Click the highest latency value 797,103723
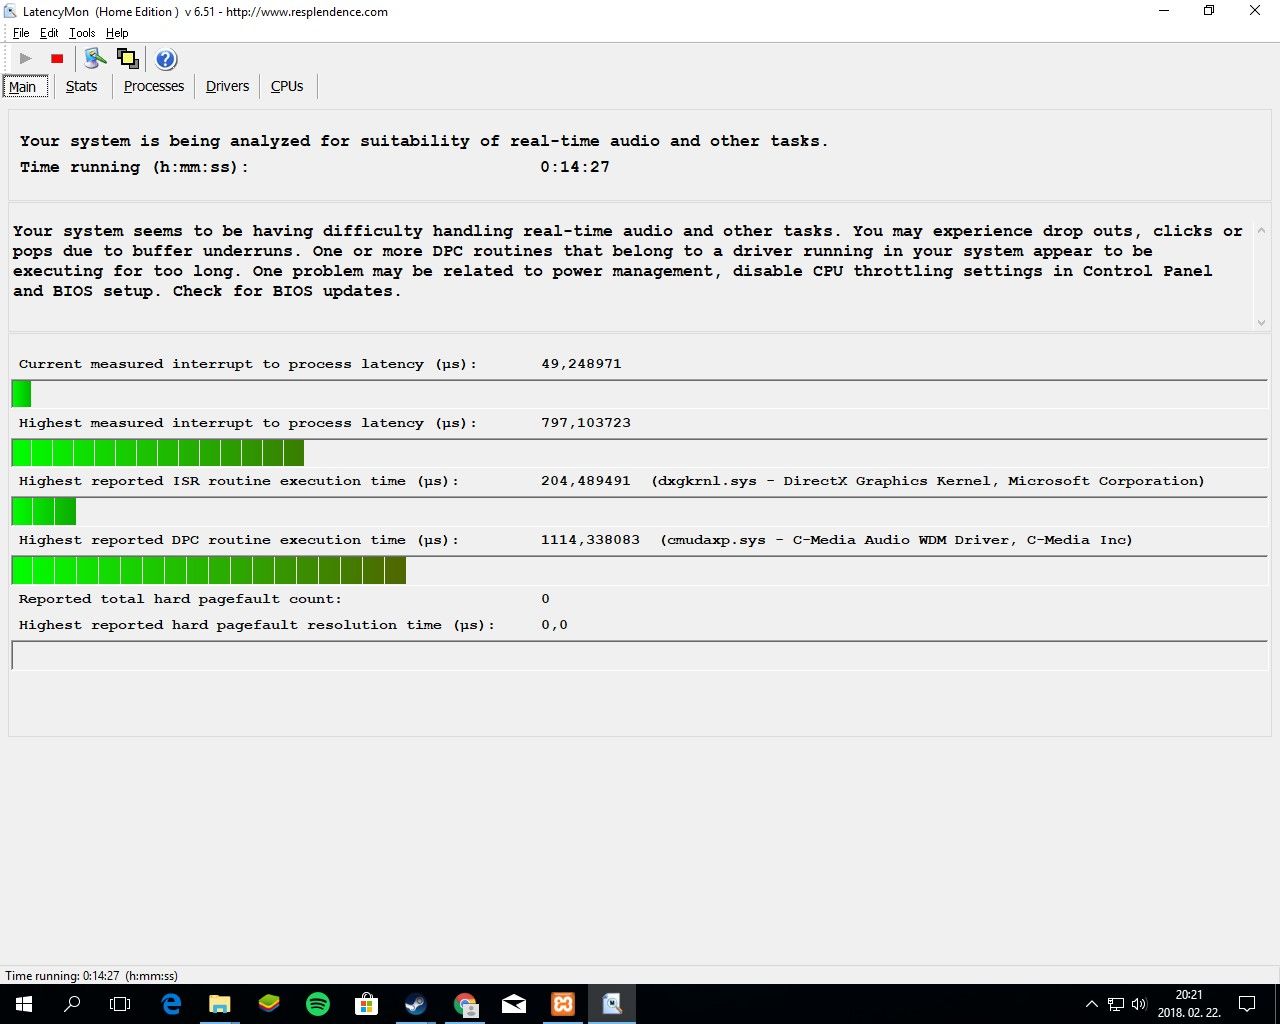 pos(586,423)
